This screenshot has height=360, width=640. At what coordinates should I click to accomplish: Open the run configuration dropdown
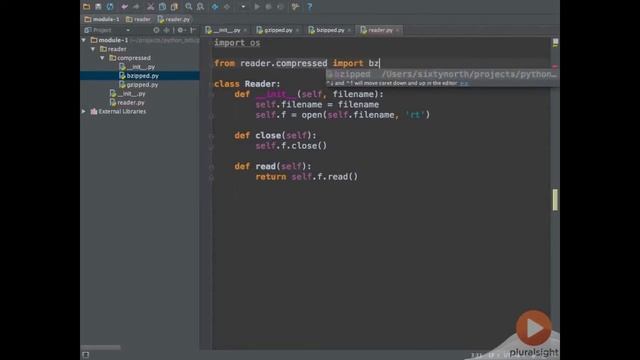click(x=243, y=7)
